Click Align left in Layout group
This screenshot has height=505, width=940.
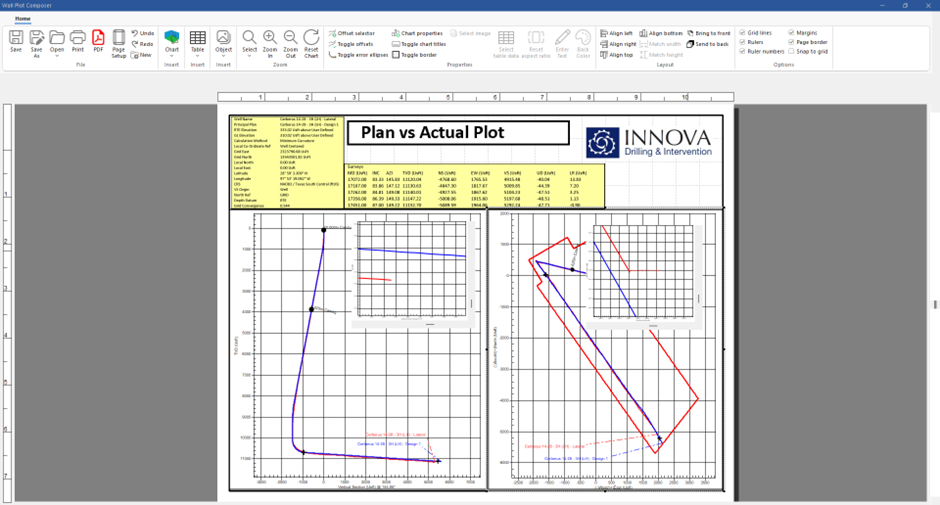tap(617, 33)
